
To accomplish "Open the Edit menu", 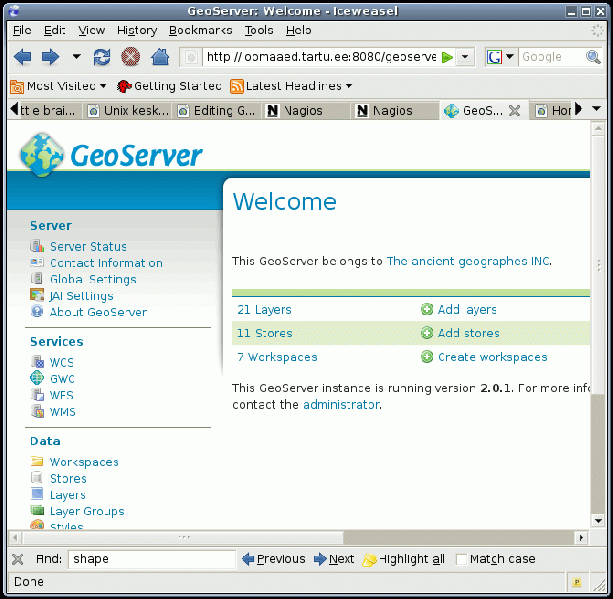I will (x=54, y=30).
